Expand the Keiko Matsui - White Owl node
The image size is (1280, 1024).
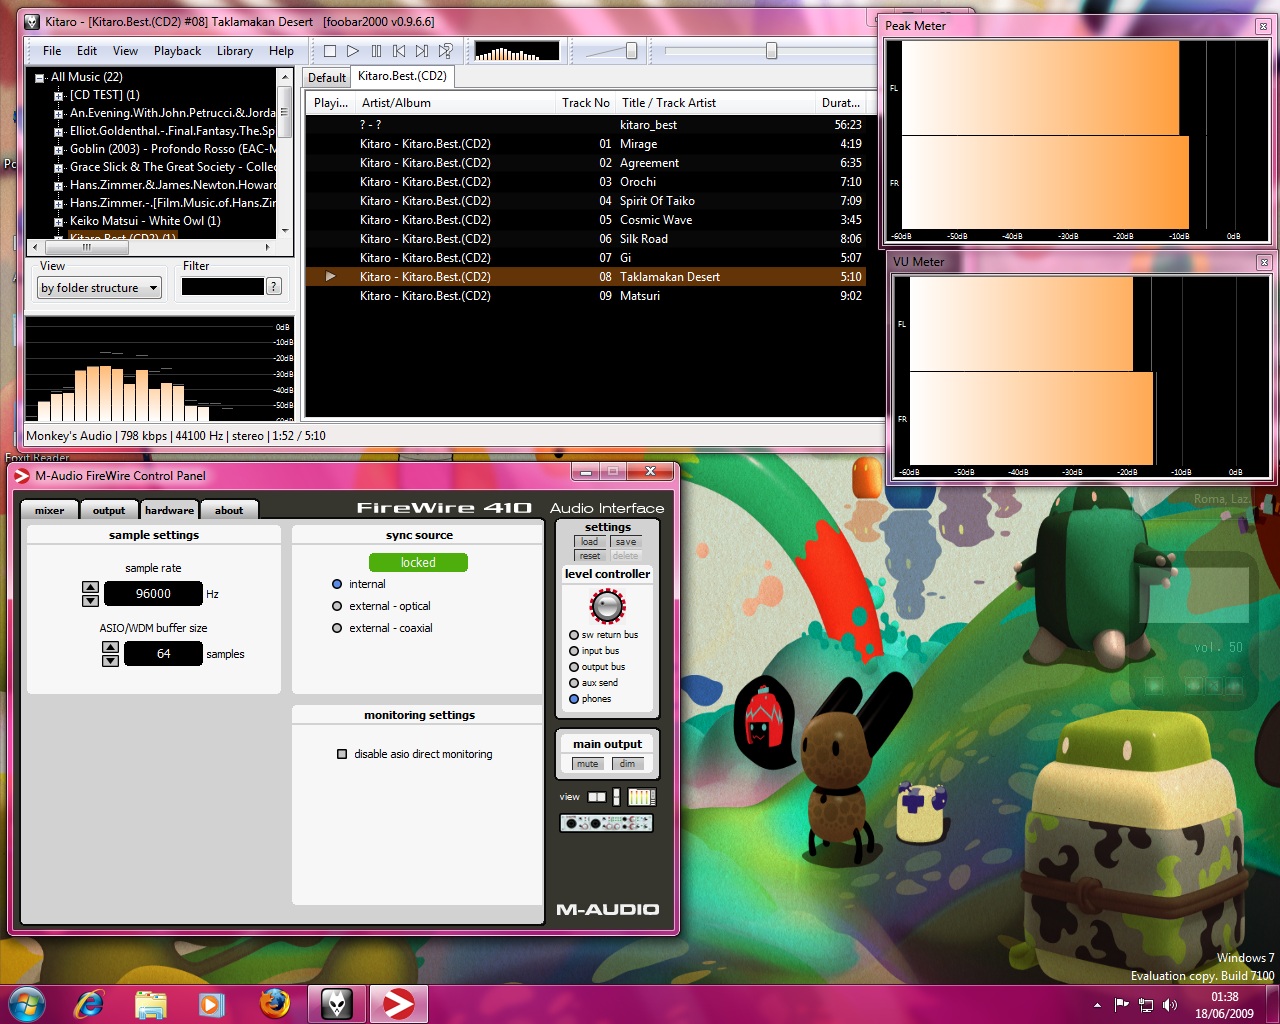click(x=59, y=222)
